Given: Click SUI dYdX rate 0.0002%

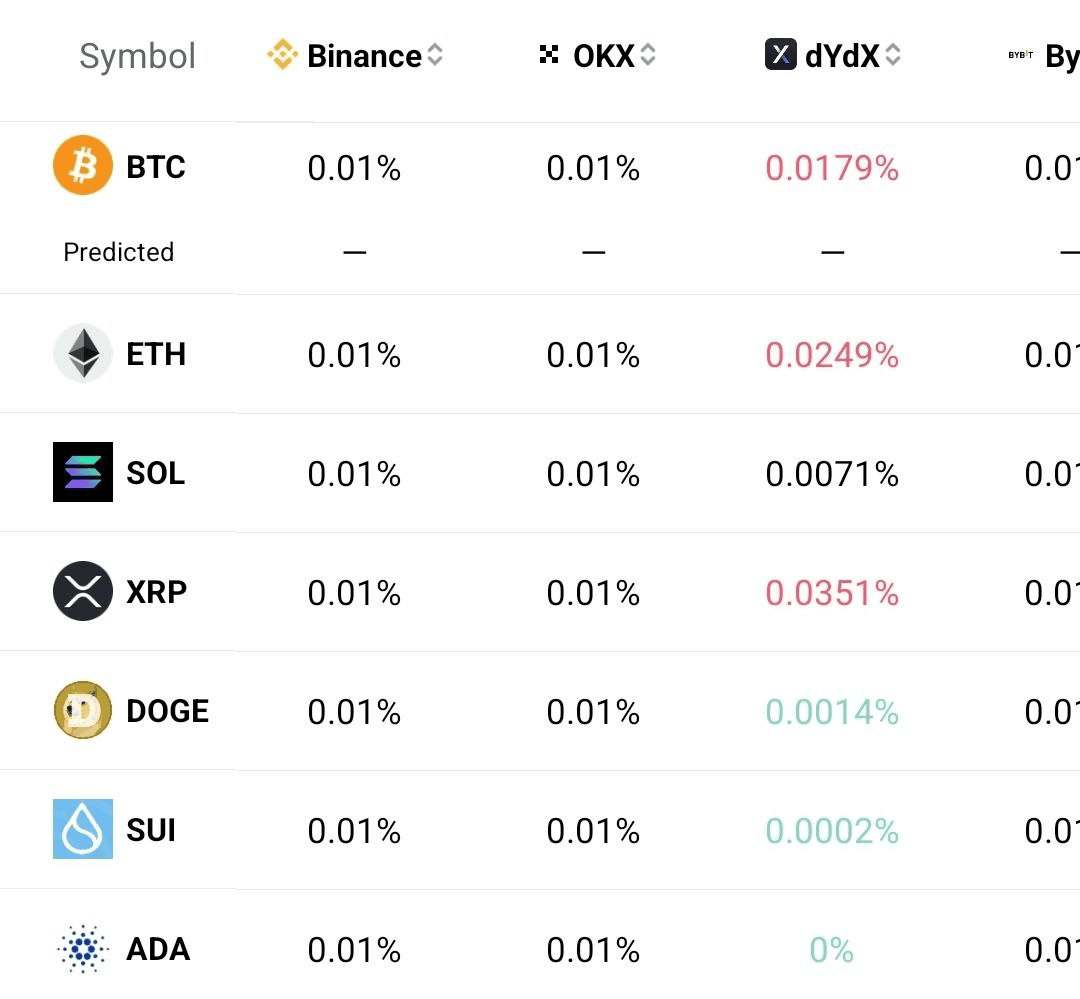Looking at the screenshot, I should click(x=832, y=831).
